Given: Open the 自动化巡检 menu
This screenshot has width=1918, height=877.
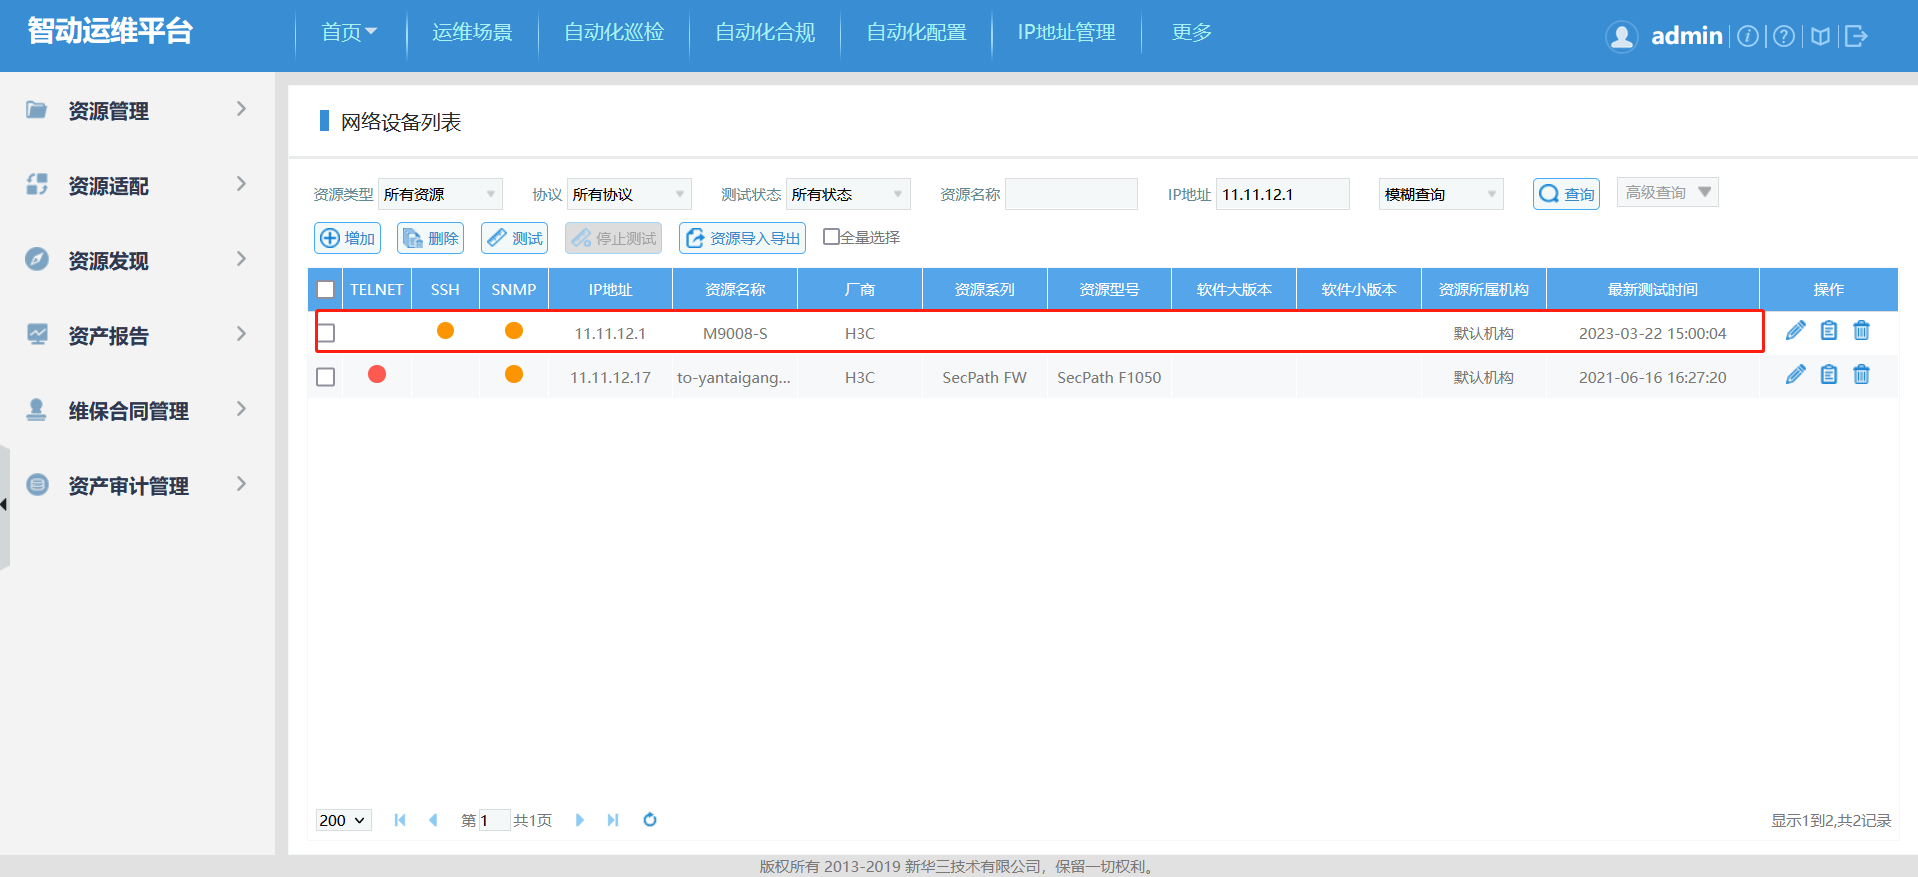Looking at the screenshot, I should point(614,33).
